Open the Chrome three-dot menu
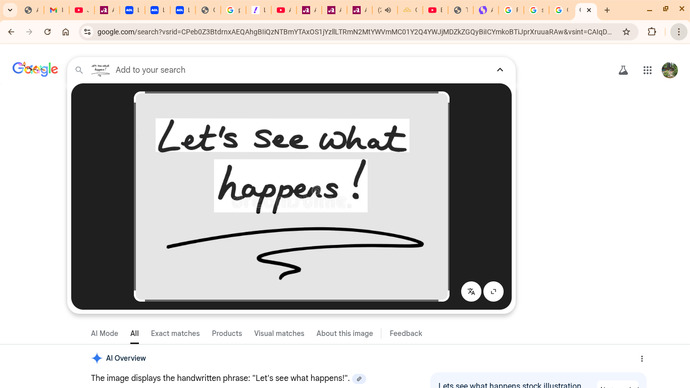690x388 pixels. coord(679,32)
